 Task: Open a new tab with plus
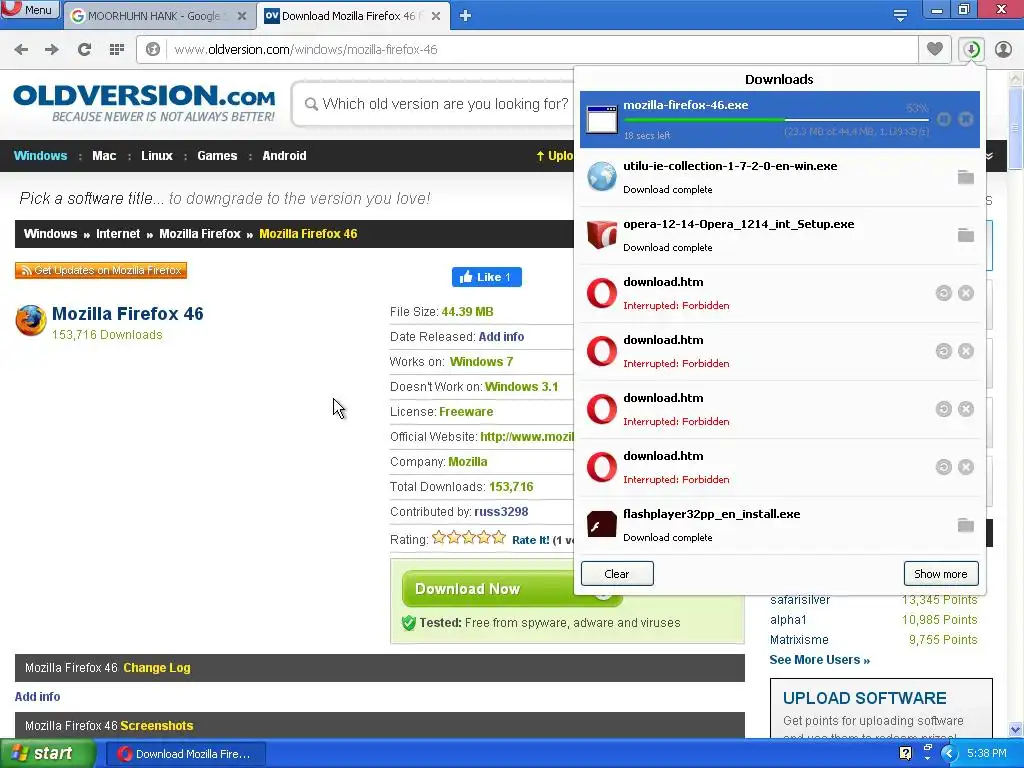pos(465,16)
